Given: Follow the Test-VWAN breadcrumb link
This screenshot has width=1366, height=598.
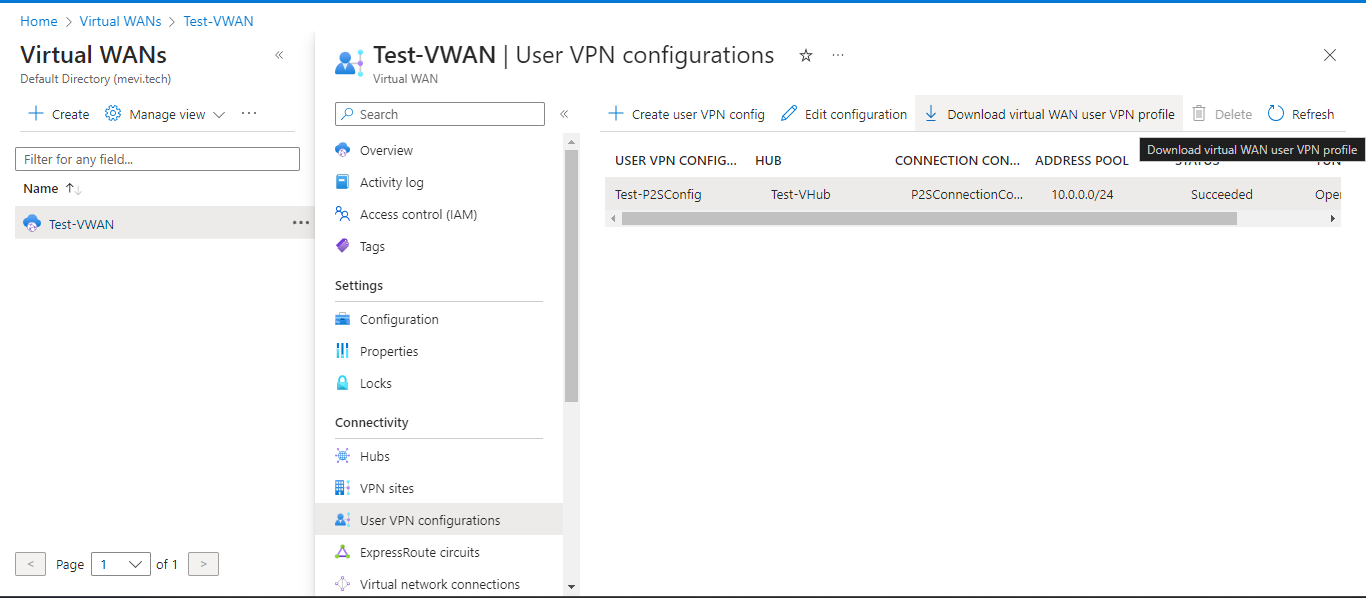Looking at the screenshot, I should 219,21.
